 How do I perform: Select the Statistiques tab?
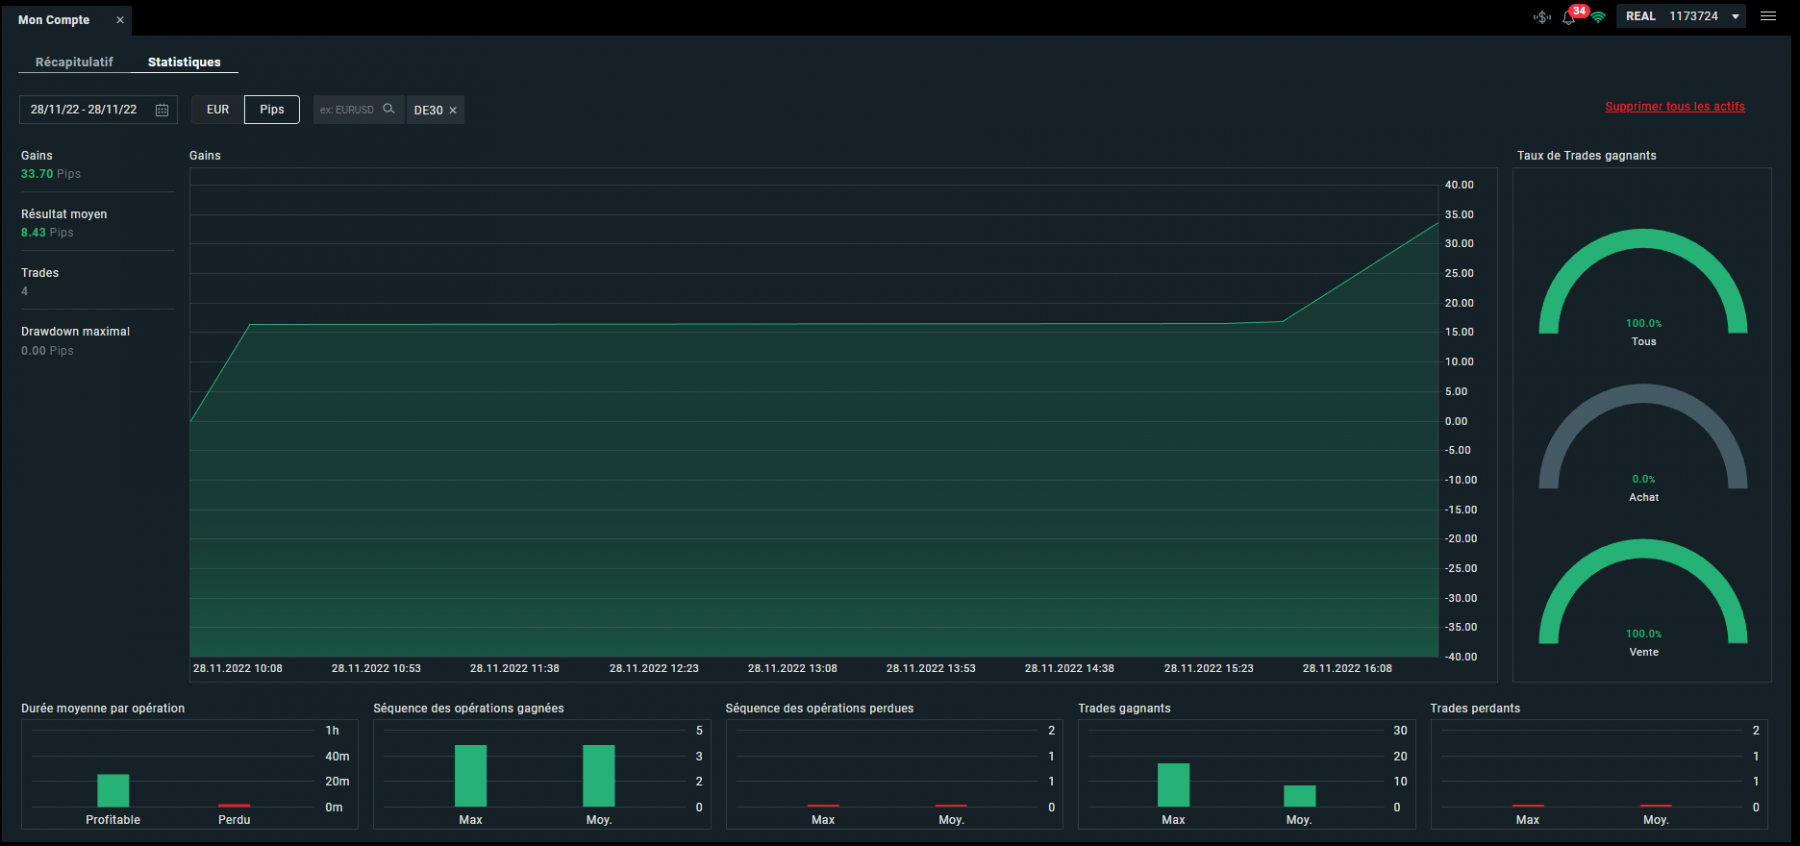point(184,62)
